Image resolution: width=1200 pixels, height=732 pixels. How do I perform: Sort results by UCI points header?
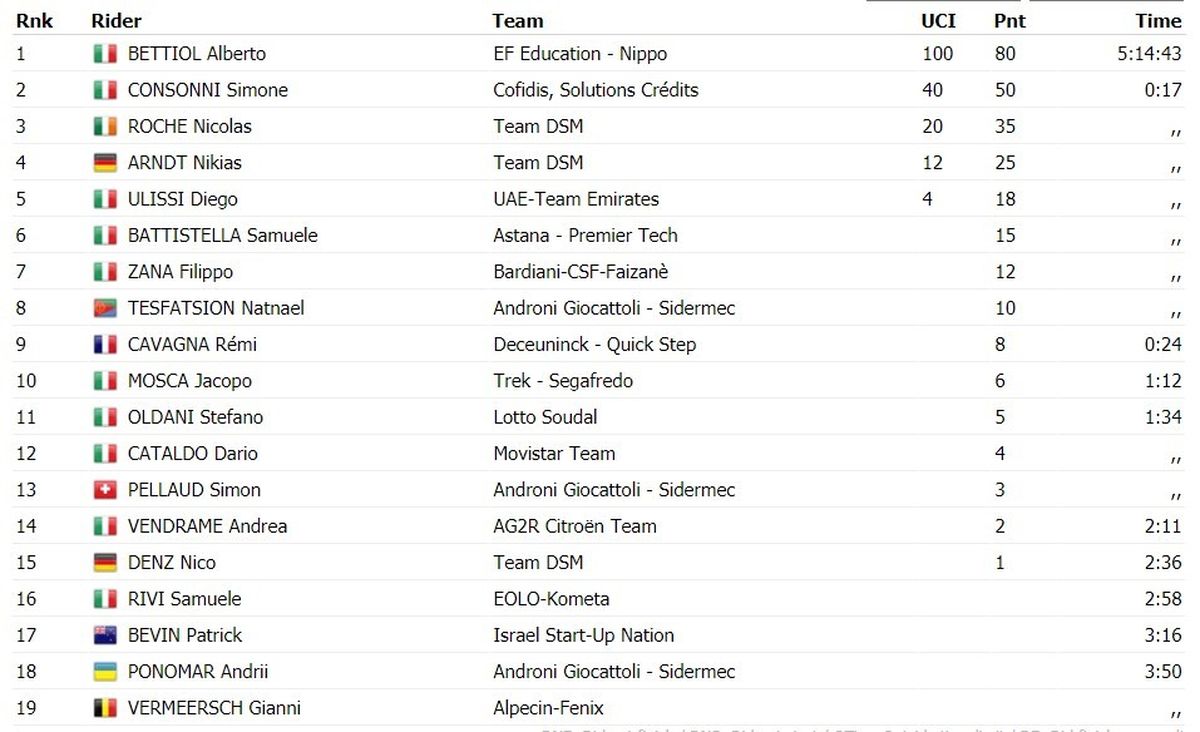(937, 21)
